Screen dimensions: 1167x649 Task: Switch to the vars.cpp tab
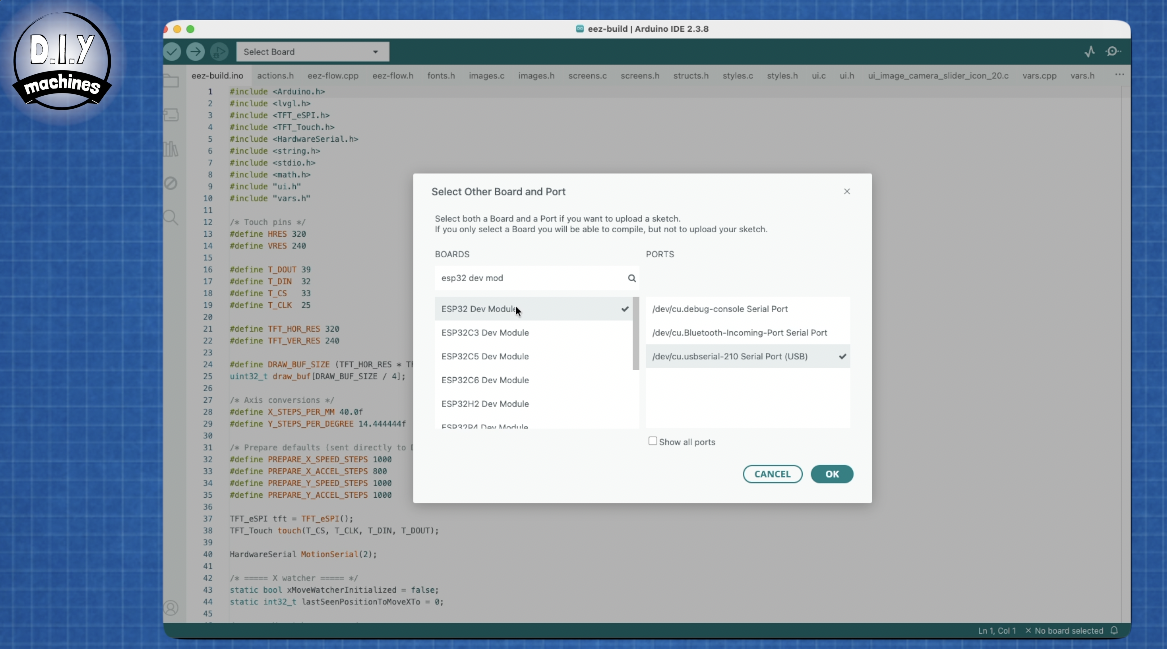[1040, 76]
